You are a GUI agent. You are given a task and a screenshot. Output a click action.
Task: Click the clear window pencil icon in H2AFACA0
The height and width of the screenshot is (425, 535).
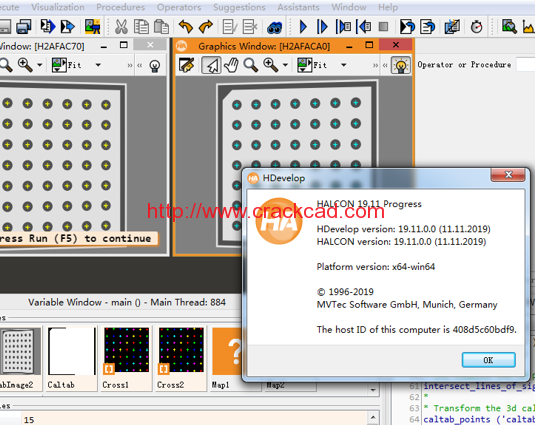pos(186,65)
